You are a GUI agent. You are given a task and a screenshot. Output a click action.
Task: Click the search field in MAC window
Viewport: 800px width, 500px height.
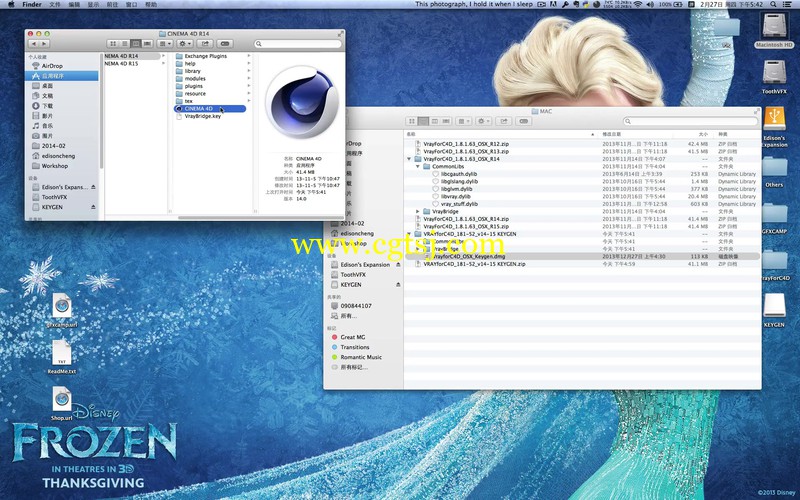click(691, 121)
